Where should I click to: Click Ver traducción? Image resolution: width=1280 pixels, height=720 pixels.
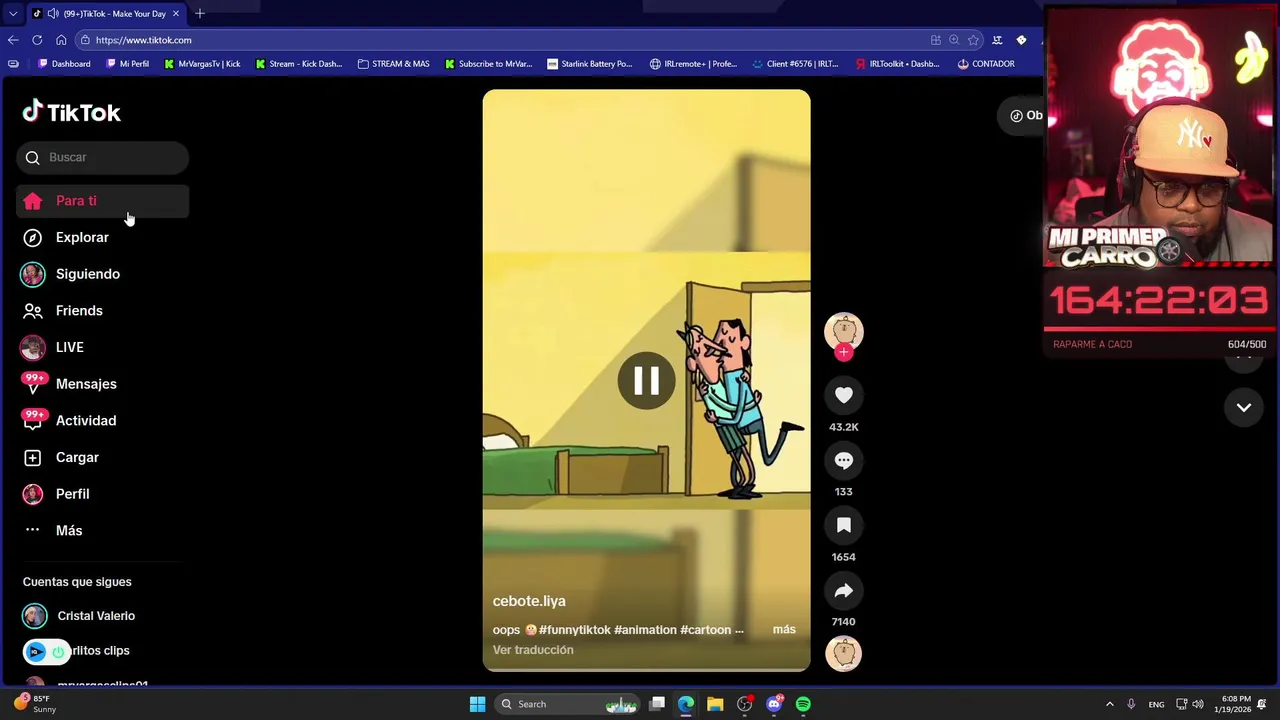tap(533, 650)
